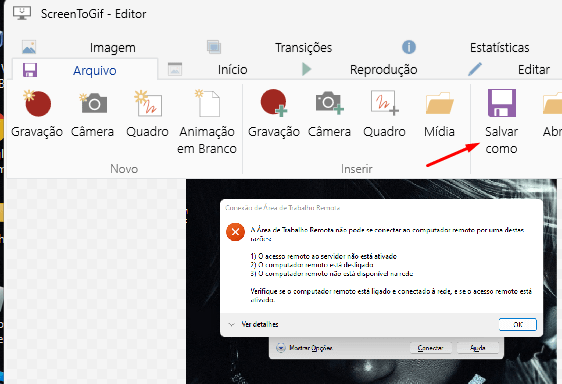
Task: Switch to the Reprodução tab
Action: (x=359, y=69)
